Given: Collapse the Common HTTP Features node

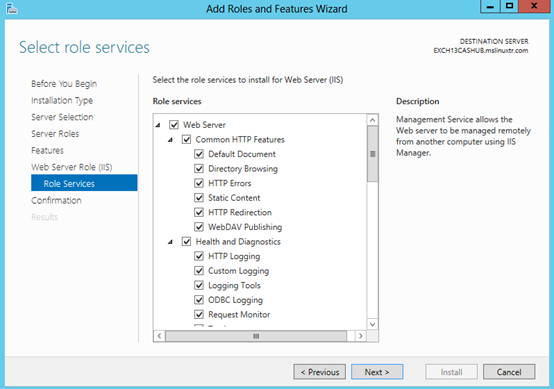Looking at the screenshot, I should [171, 140].
